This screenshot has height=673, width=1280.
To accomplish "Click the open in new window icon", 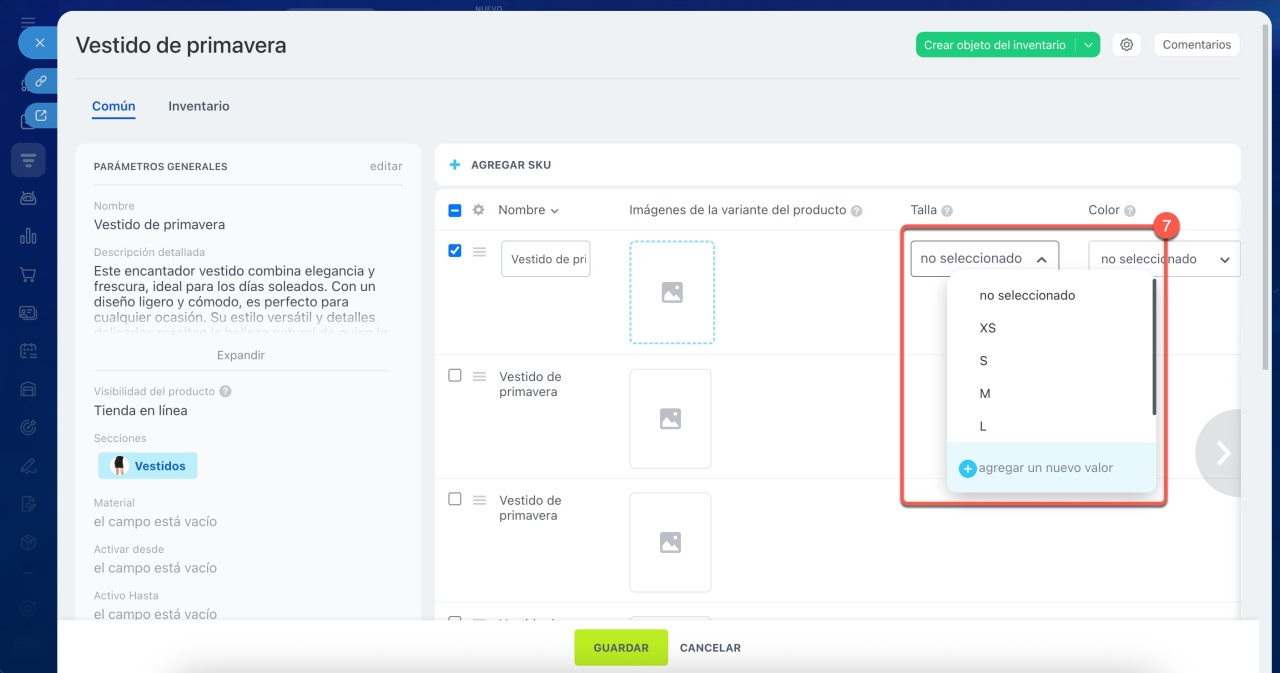I will click(x=41, y=116).
